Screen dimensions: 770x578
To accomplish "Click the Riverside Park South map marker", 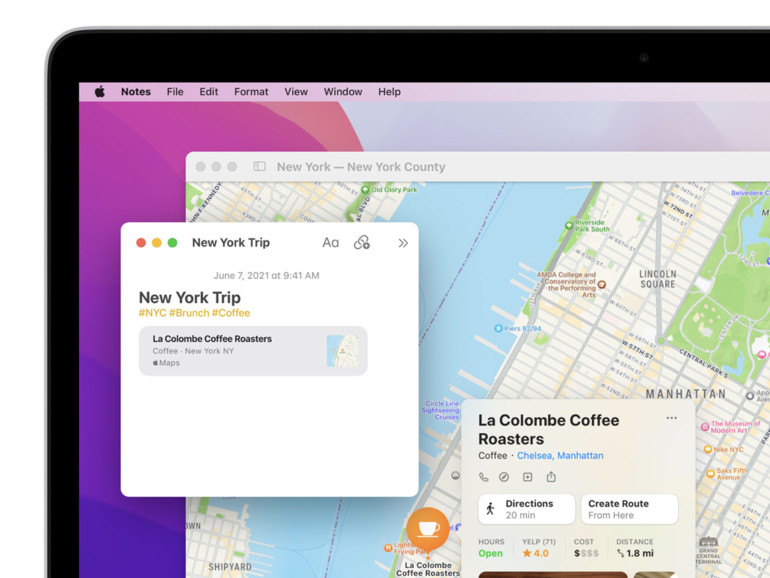I will point(569,225).
